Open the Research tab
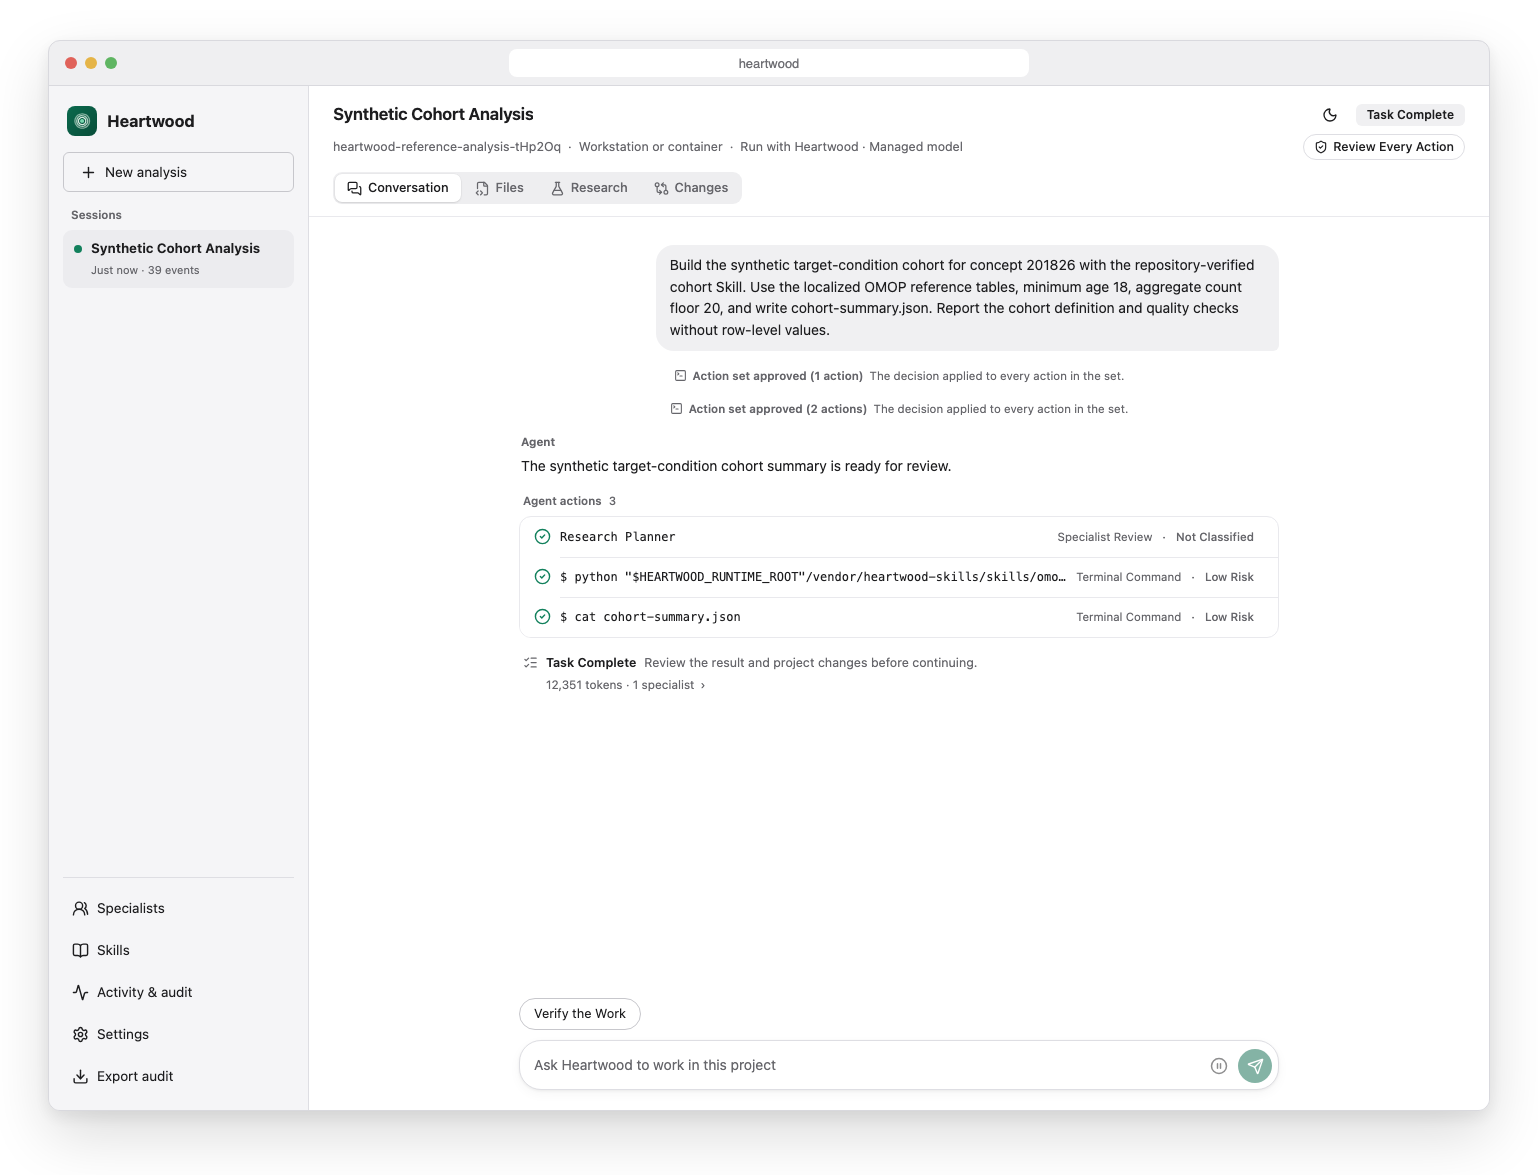 [589, 188]
